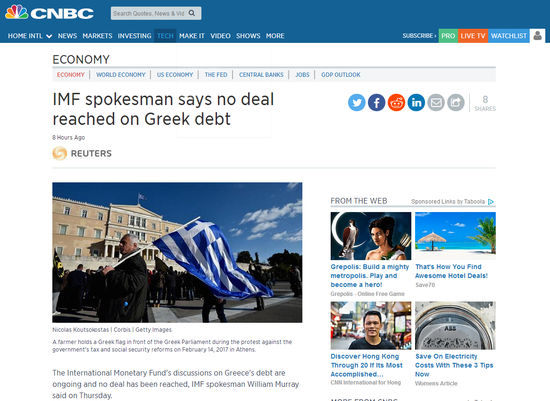Select the MARKETS menu item

[x=97, y=36]
